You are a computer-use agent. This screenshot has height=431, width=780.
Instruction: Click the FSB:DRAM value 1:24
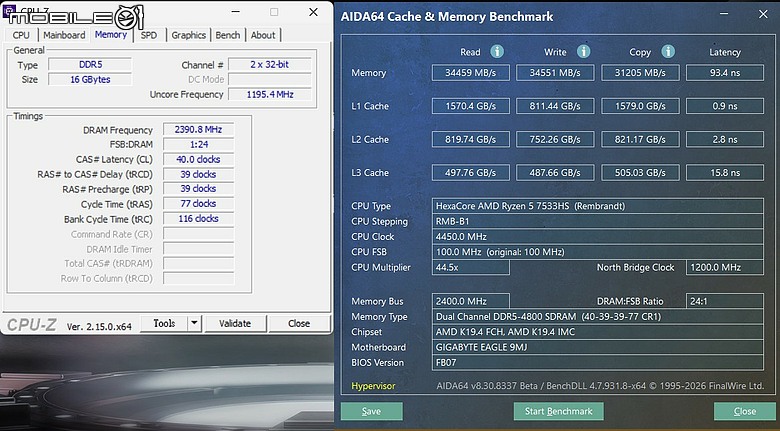pyautogui.click(x=198, y=144)
